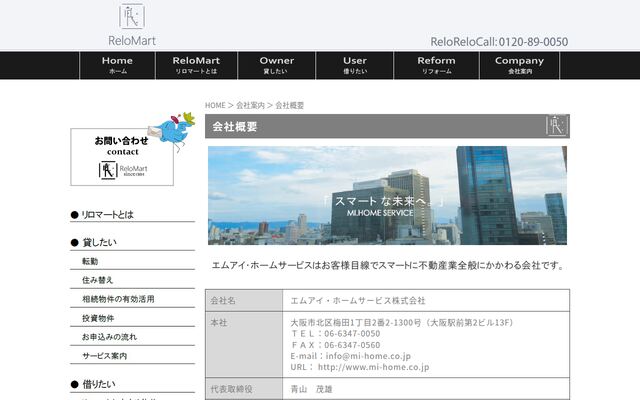Open the サービス案内 sidebar link
640x400 pixels.
coord(104,356)
